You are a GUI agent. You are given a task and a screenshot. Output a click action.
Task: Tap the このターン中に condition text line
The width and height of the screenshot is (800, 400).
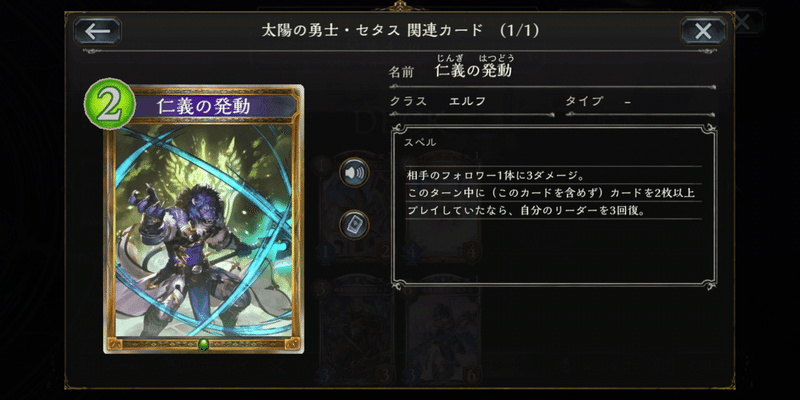point(551,193)
